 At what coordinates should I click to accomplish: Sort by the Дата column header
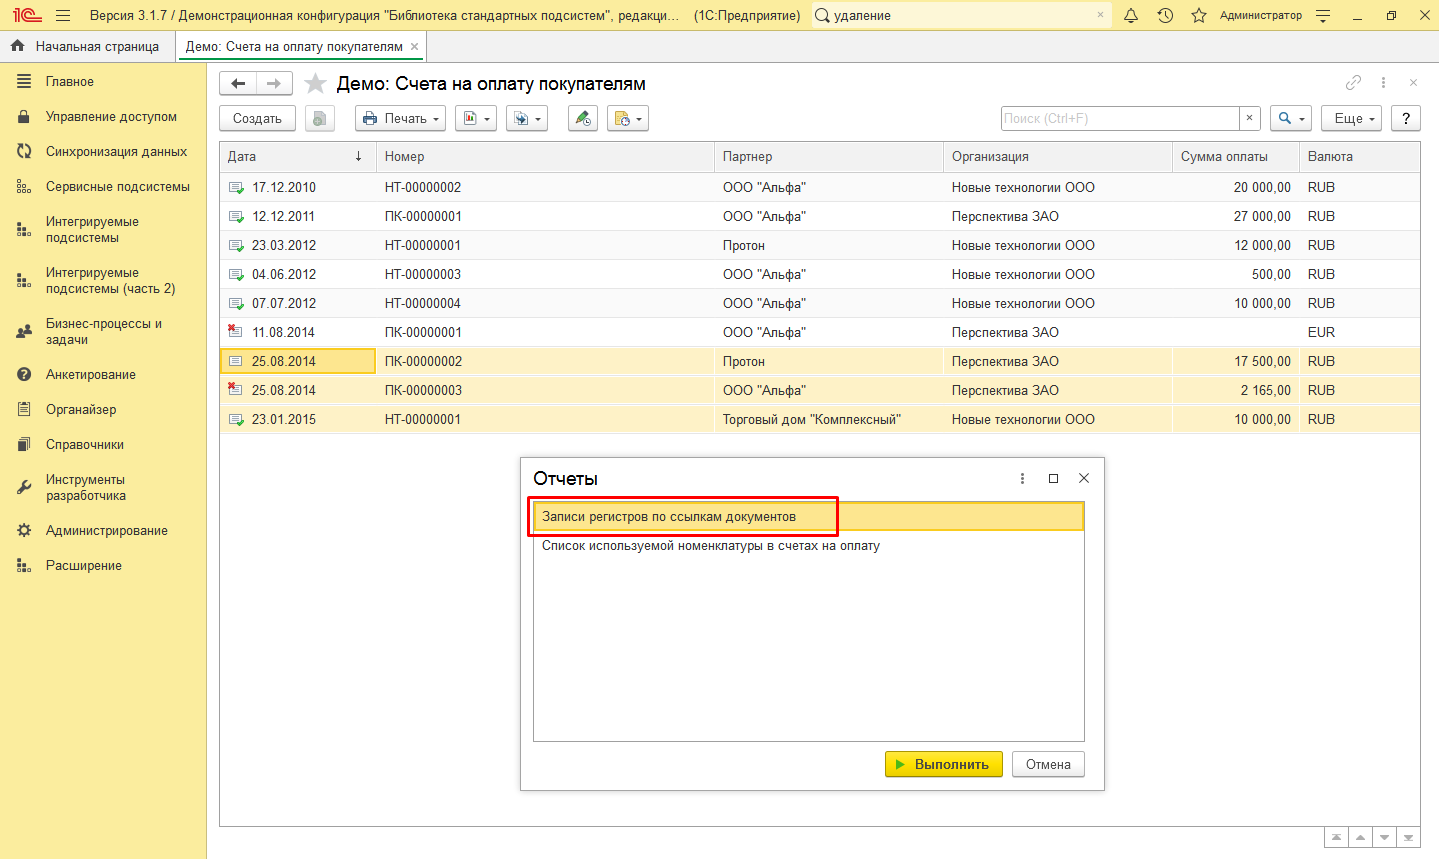[x=298, y=157]
